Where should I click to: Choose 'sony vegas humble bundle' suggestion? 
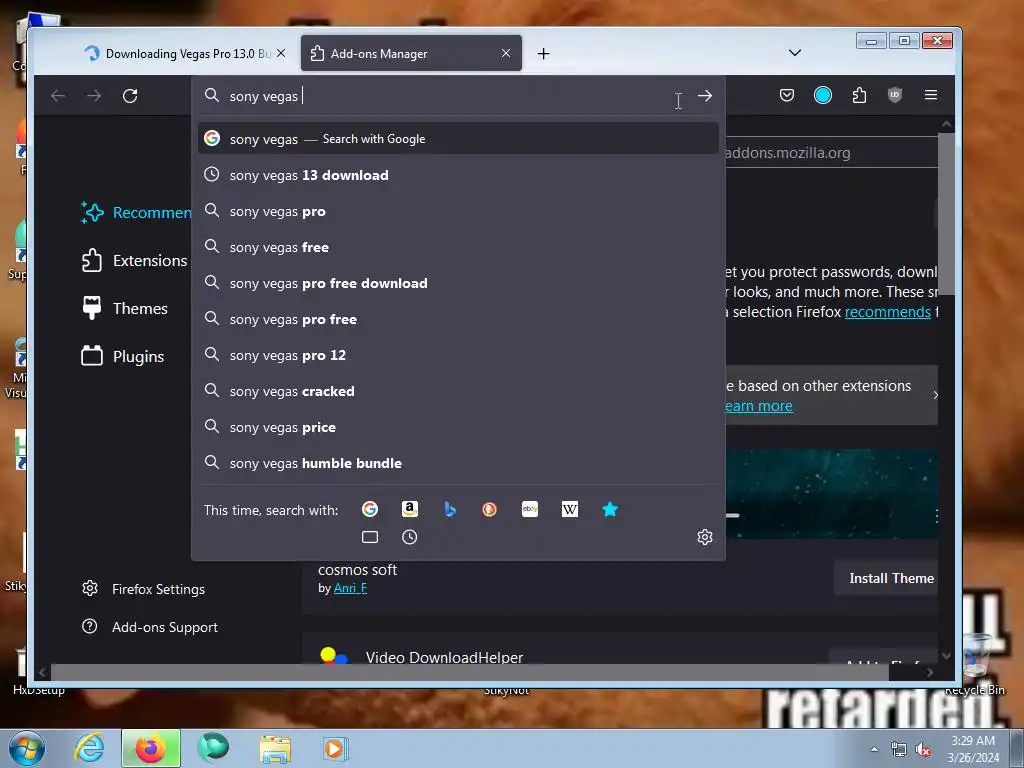[x=458, y=462]
